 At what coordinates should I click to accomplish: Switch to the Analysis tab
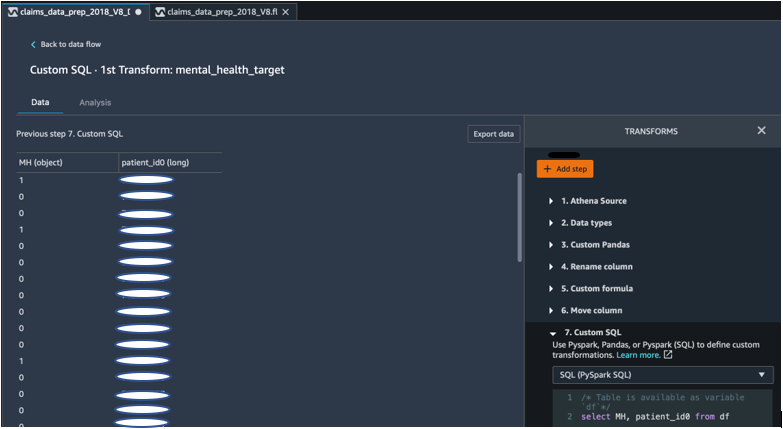(95, 103)
